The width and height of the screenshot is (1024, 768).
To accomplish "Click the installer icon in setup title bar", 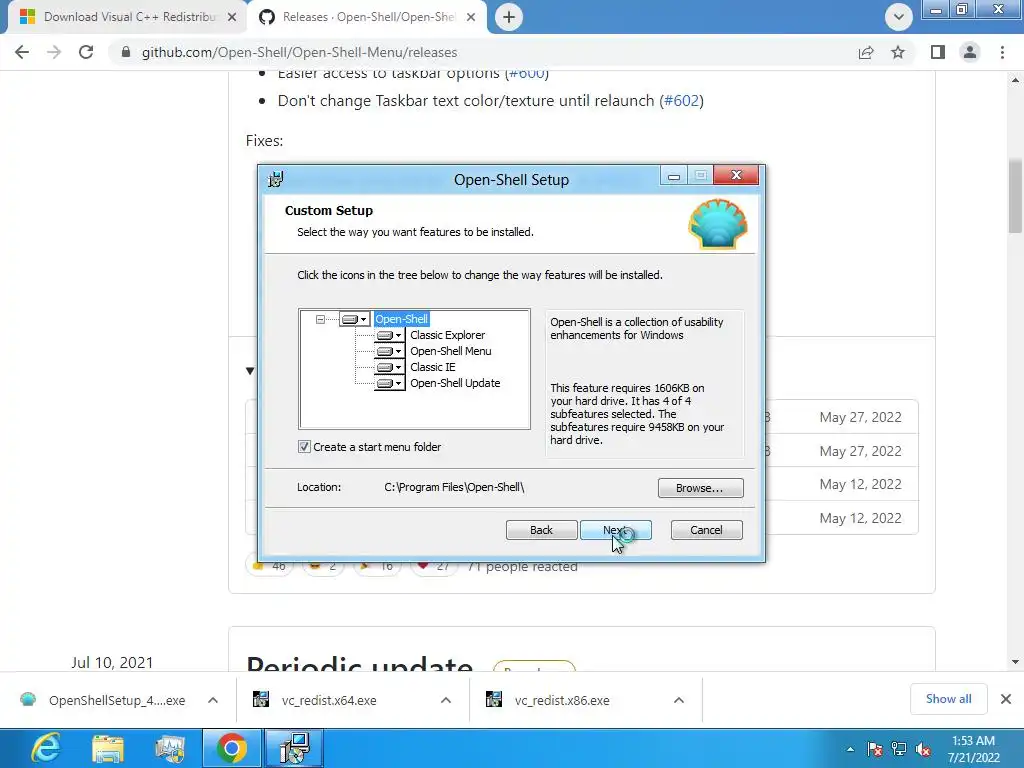I will [276, 179].
